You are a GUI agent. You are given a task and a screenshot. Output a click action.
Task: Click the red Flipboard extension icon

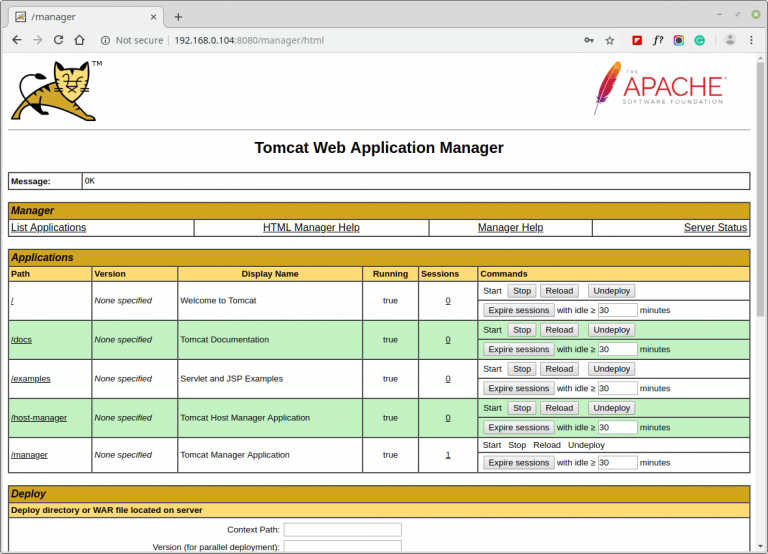(x=636, y=40)
